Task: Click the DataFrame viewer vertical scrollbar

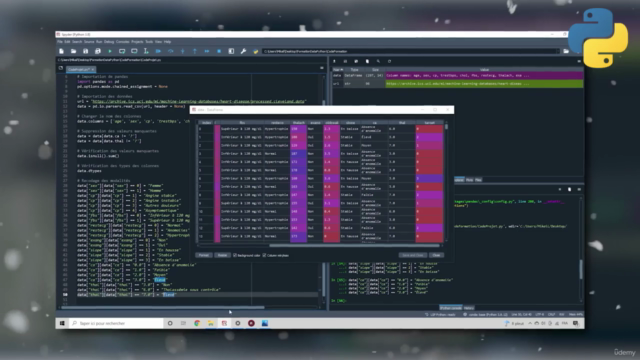Action: point(447,127)
